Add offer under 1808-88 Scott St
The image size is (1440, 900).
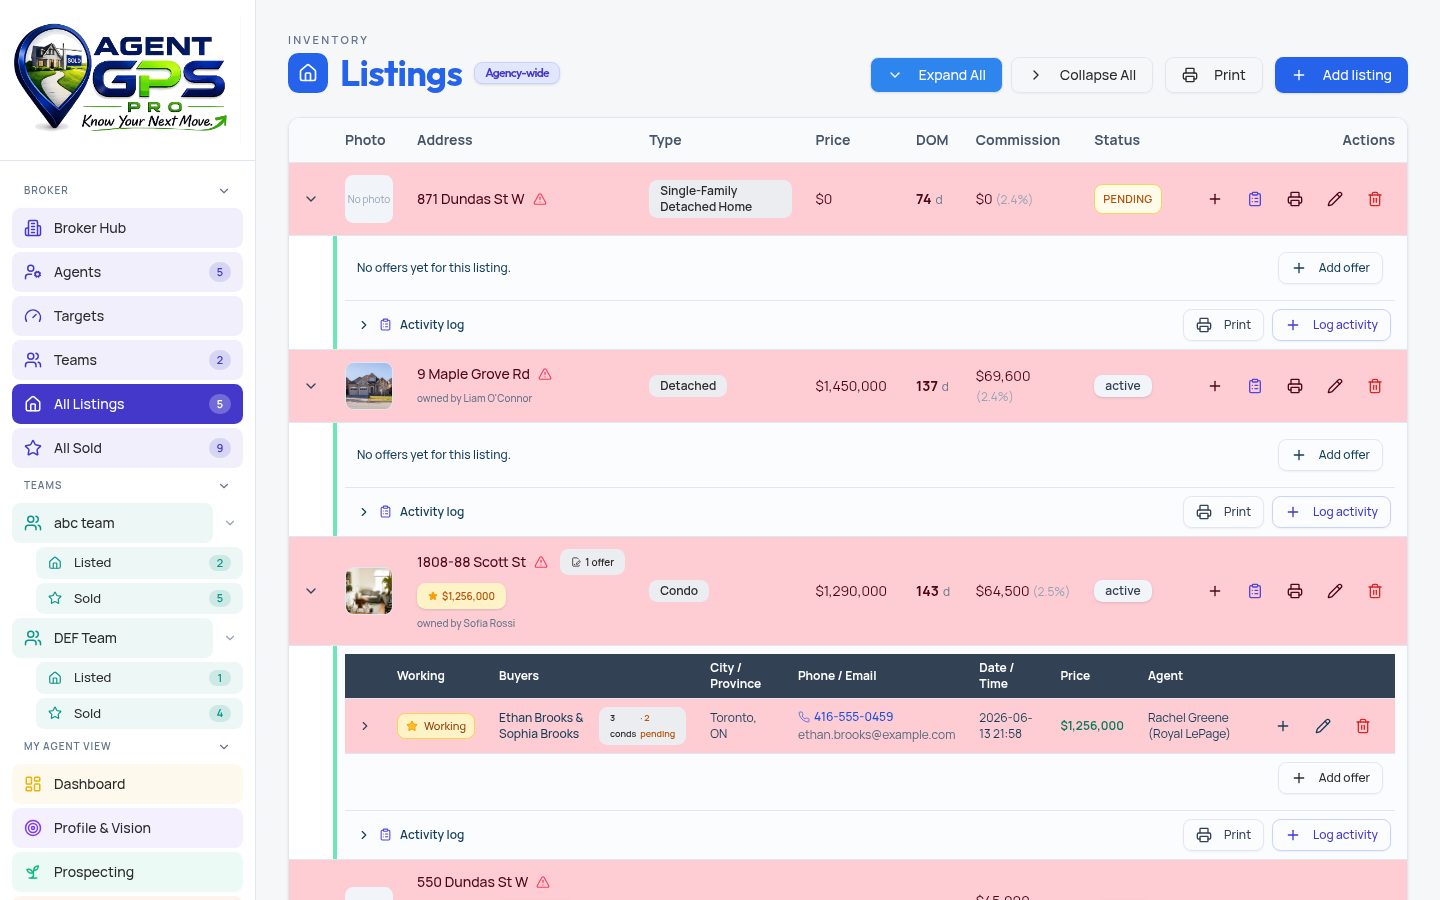[1330, 778]
